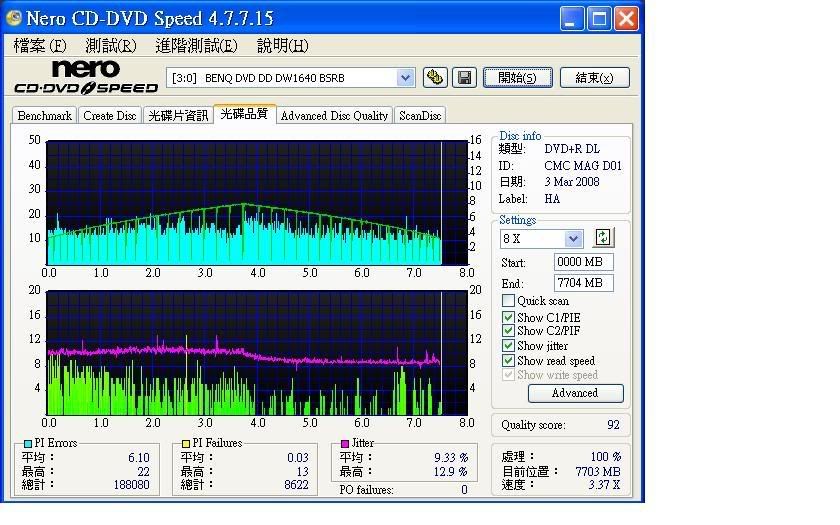
Task: Open the 測試(R) menu
Action: 111,46
